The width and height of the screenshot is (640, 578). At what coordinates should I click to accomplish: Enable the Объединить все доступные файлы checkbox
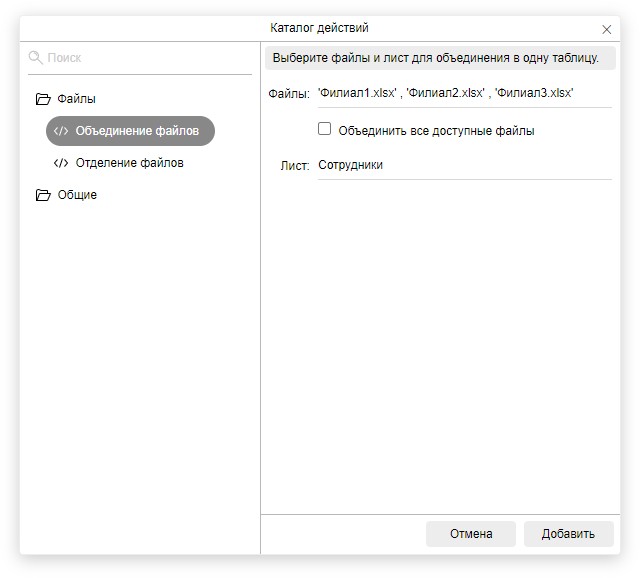click(324, 129)
